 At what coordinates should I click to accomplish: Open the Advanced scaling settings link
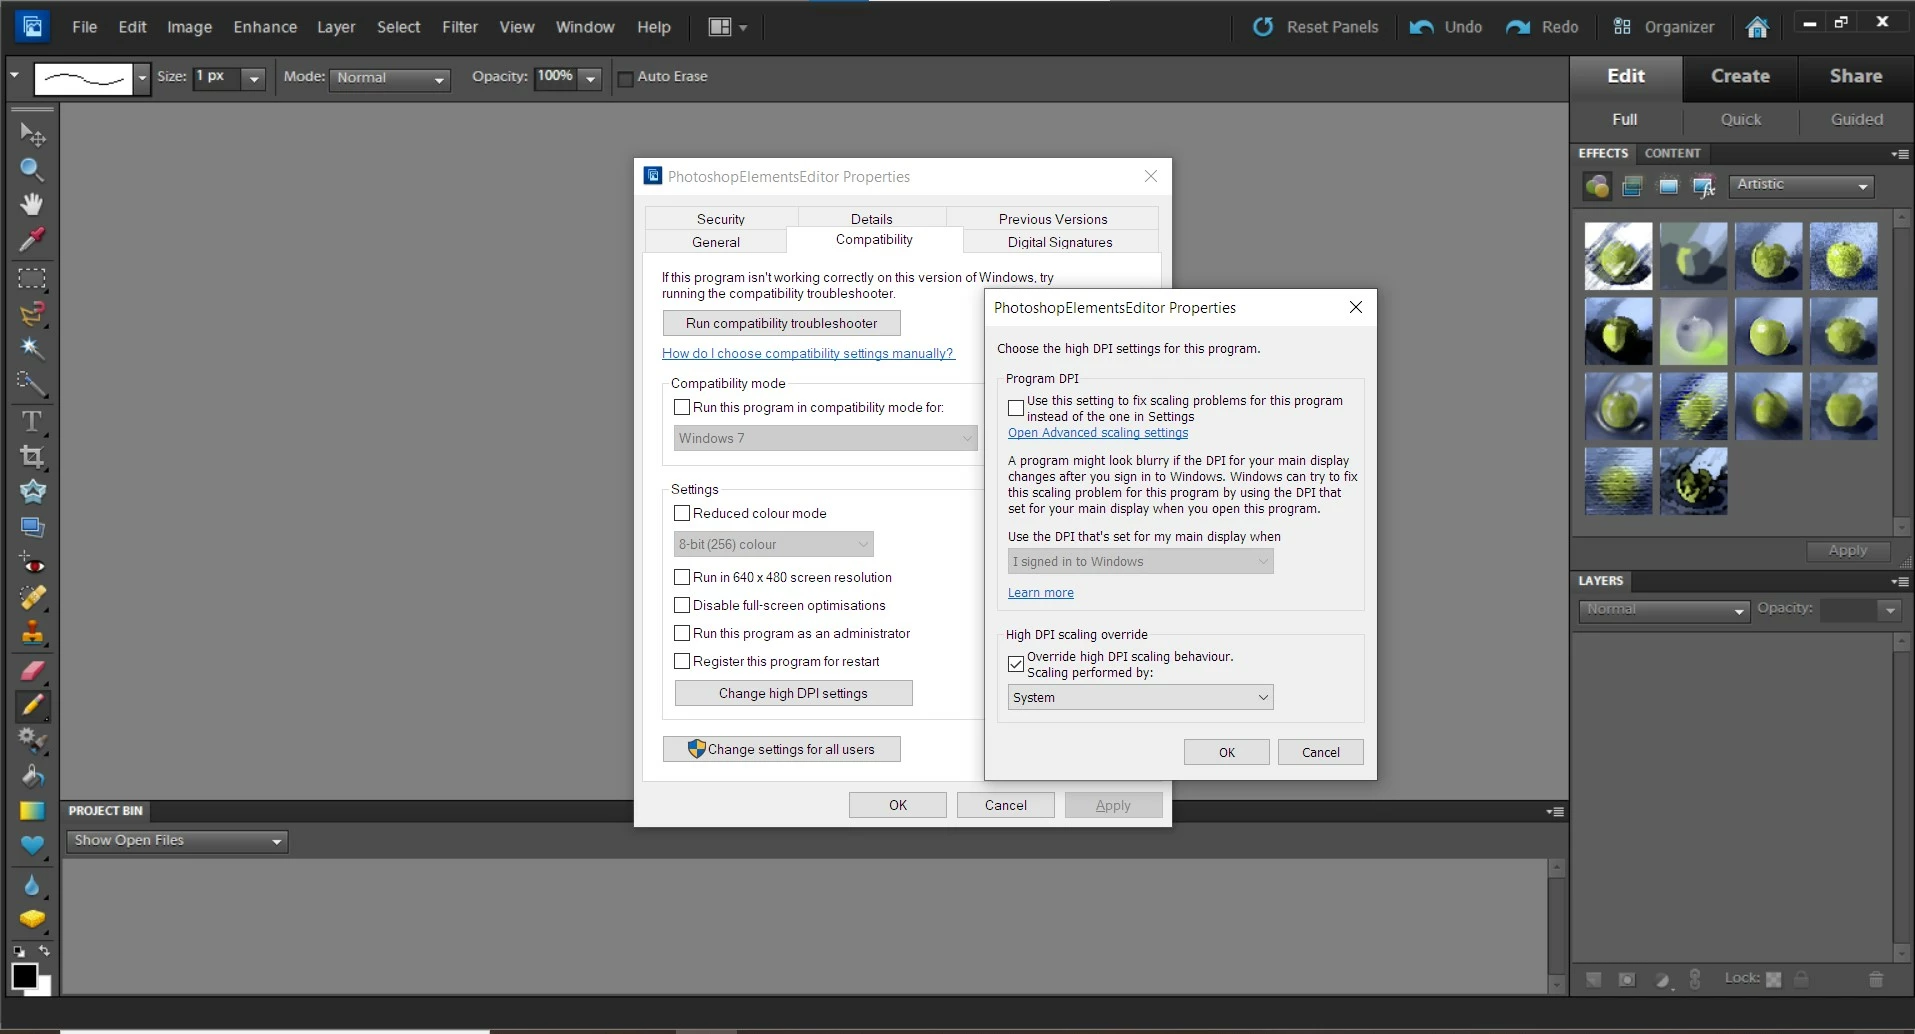1098,433
